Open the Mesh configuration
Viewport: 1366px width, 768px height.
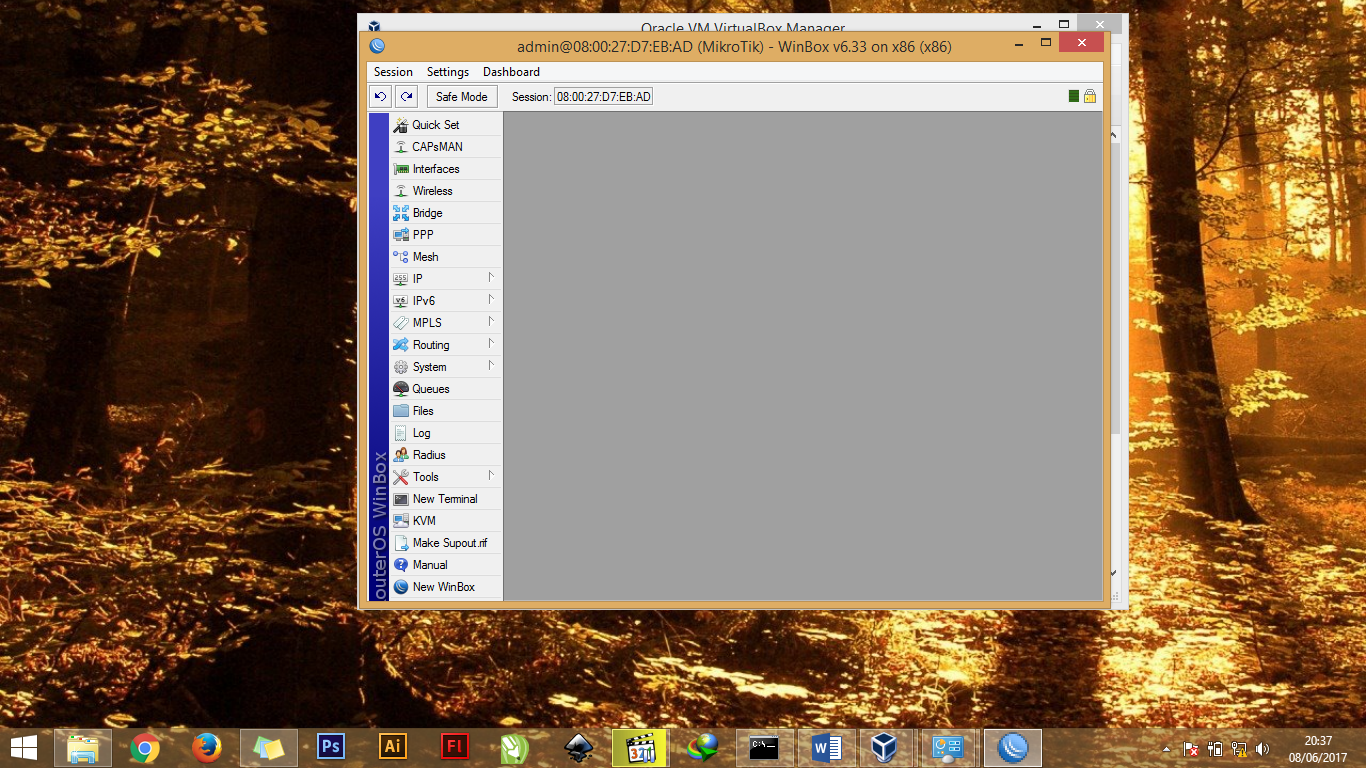point(445,257)
